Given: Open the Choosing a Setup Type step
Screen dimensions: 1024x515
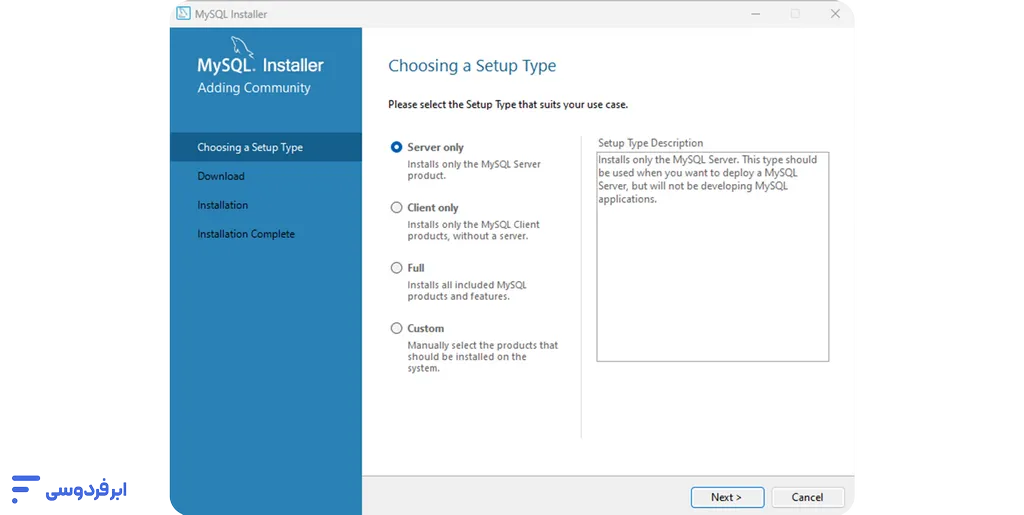Looking at the screenshot, I should [x=250, y=147].
